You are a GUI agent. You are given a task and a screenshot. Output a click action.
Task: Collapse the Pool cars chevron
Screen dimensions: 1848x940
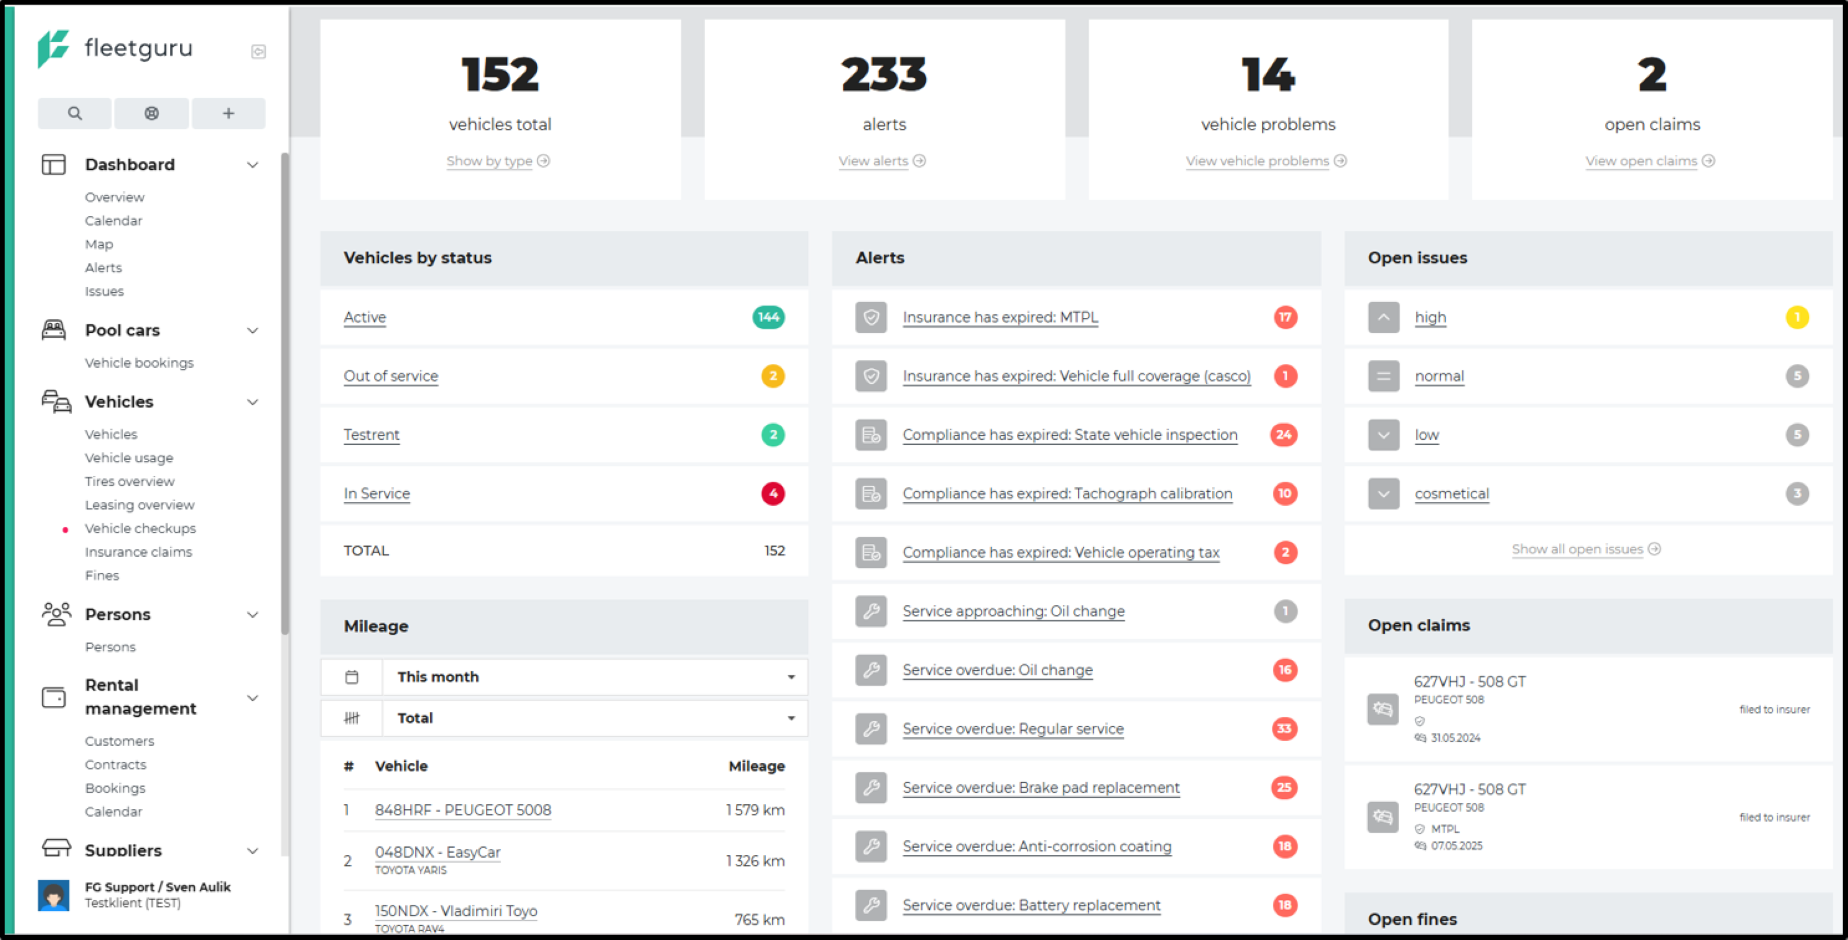253,330
